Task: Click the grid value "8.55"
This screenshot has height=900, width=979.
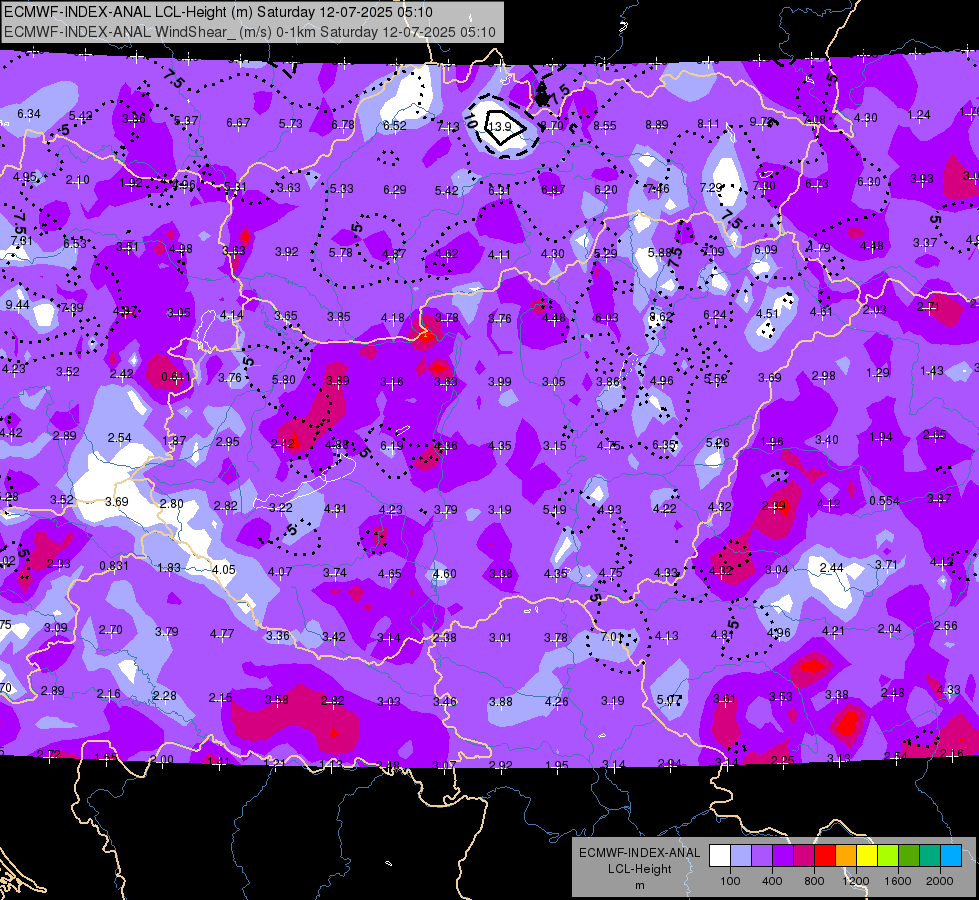Action: [x=604, y=126]
